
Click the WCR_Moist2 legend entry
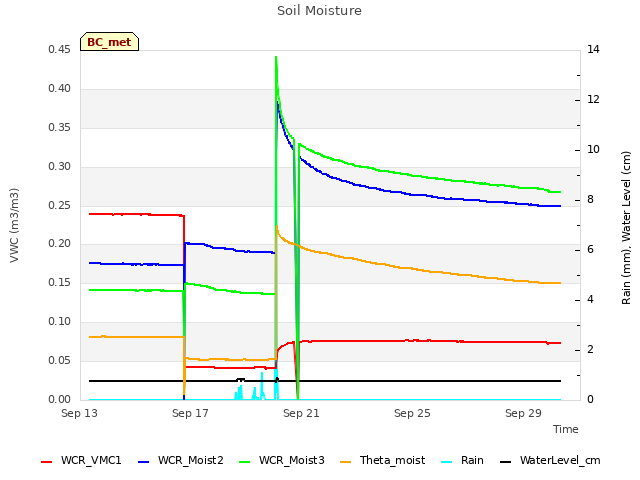(181, 461)
